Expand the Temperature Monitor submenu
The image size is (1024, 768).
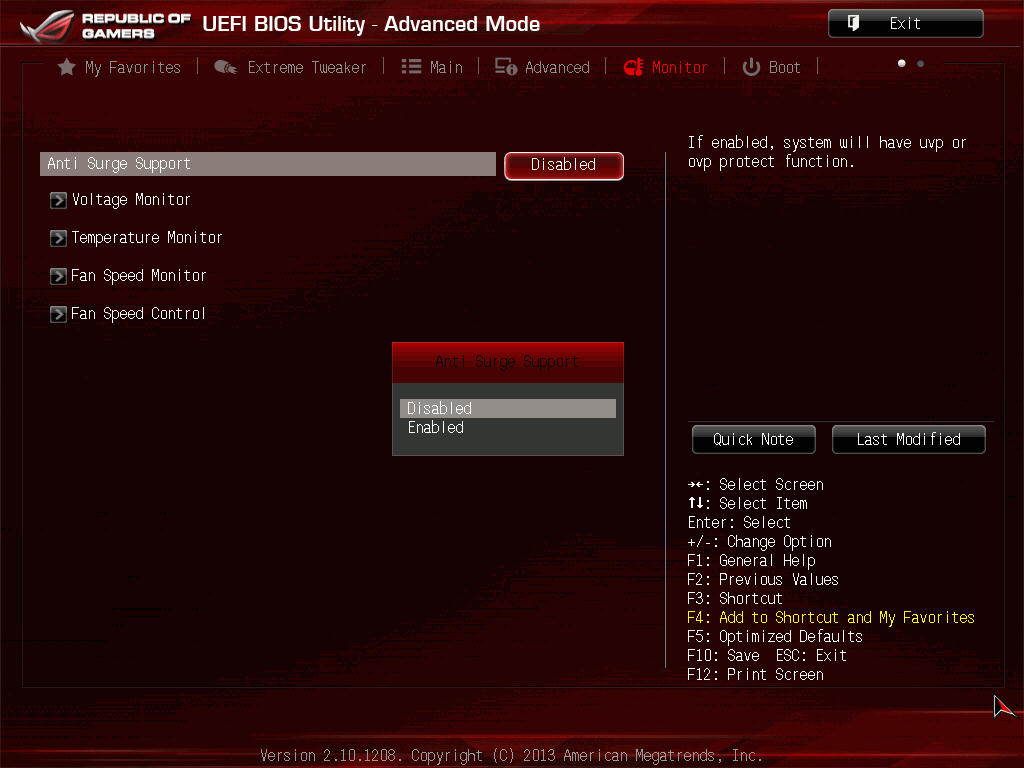pyautogui.click(x=147, y=238)
